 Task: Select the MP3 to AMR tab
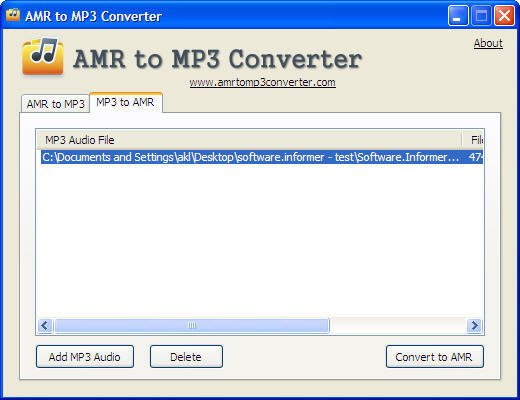tap(125, 102)
